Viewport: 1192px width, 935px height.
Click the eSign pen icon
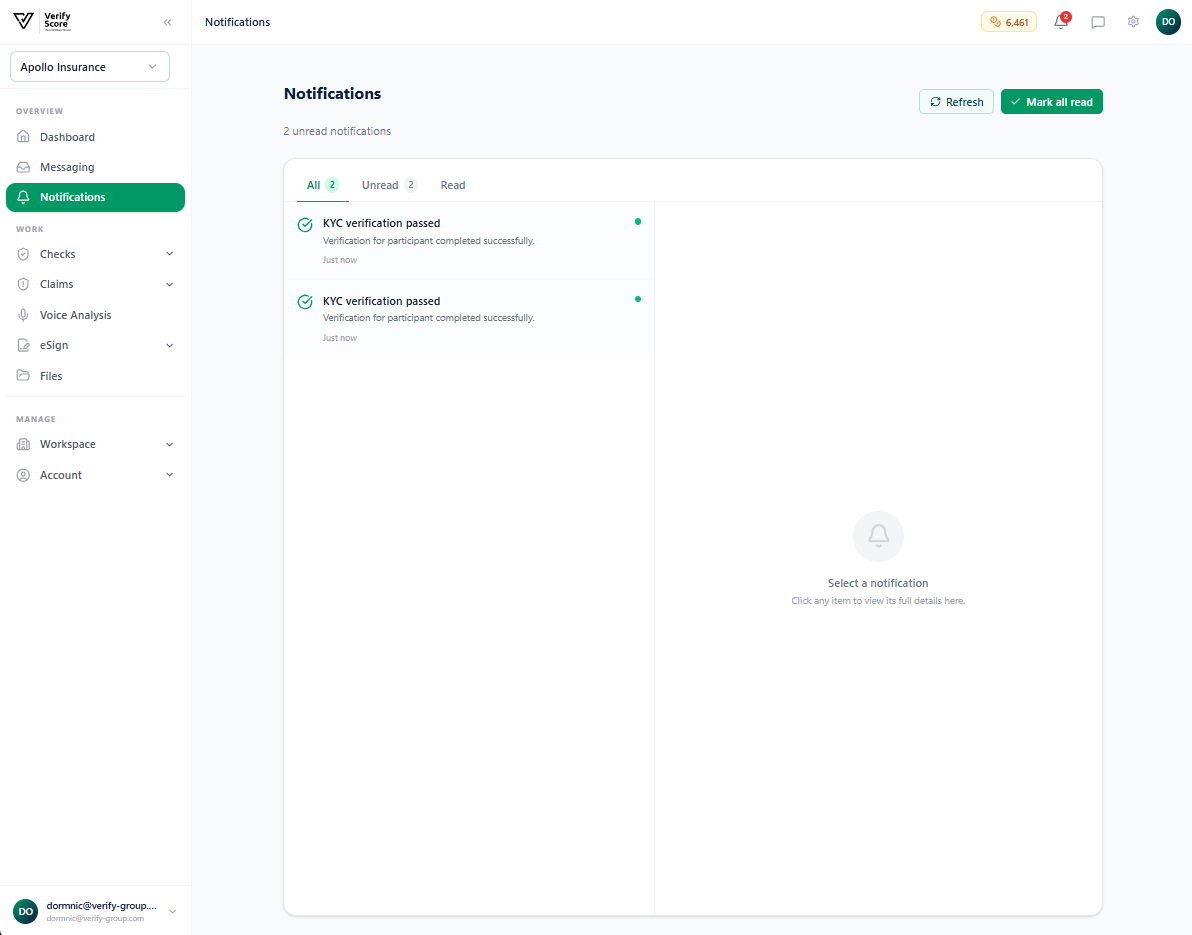tap(24, 345)
